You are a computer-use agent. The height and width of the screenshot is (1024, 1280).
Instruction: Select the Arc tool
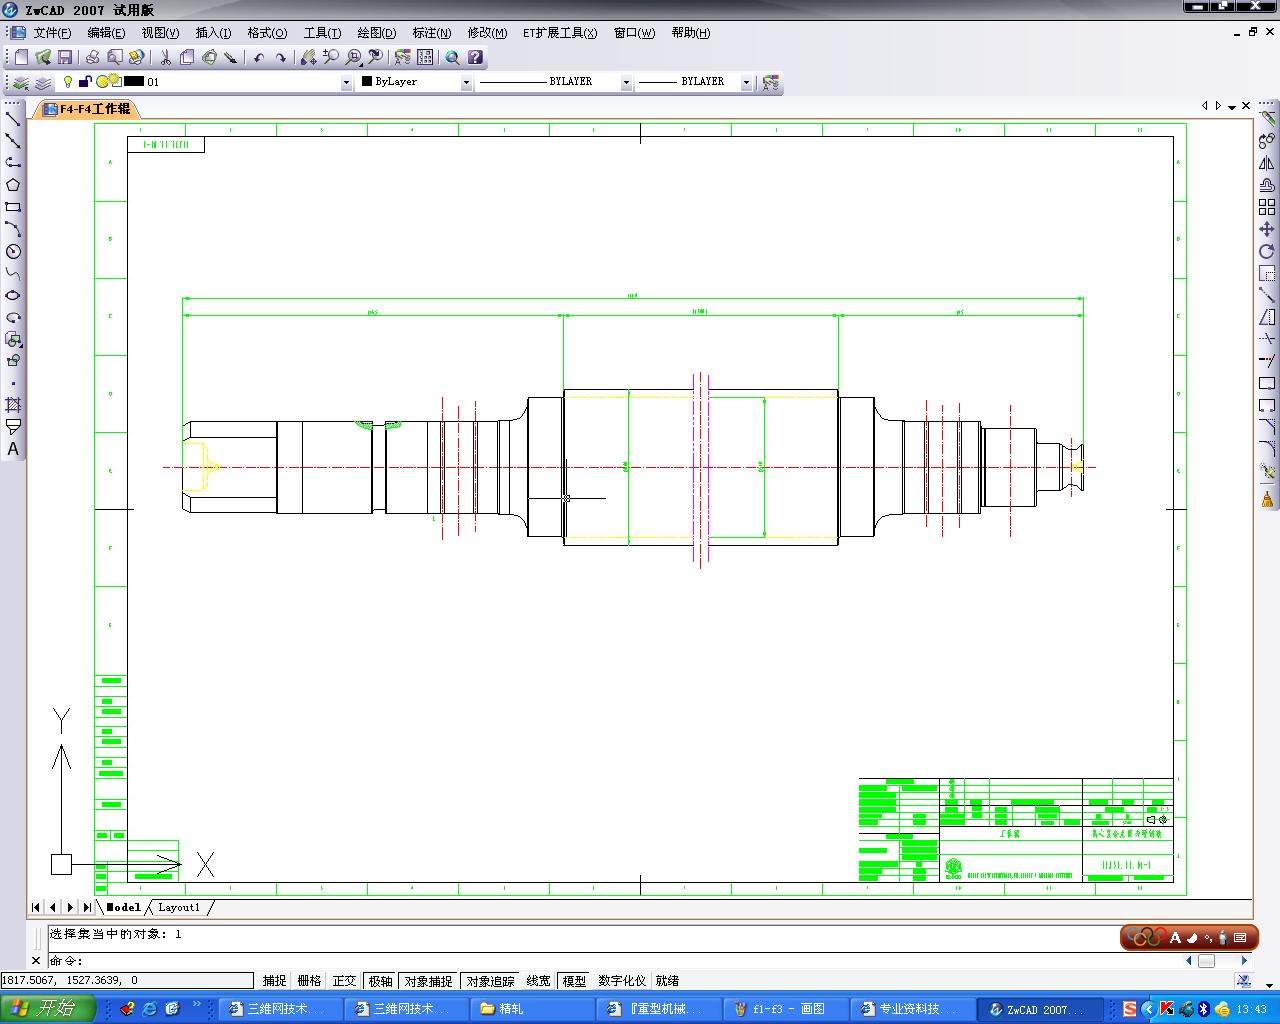pos(13,229)
